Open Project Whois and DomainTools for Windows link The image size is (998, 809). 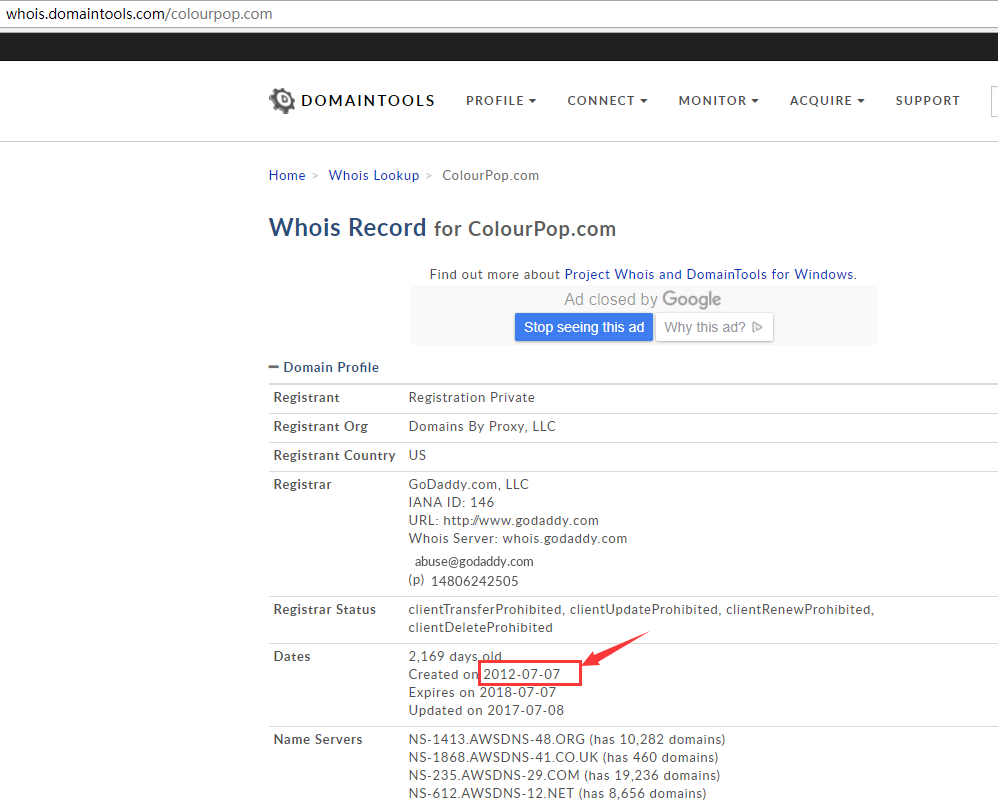point(709,274)
